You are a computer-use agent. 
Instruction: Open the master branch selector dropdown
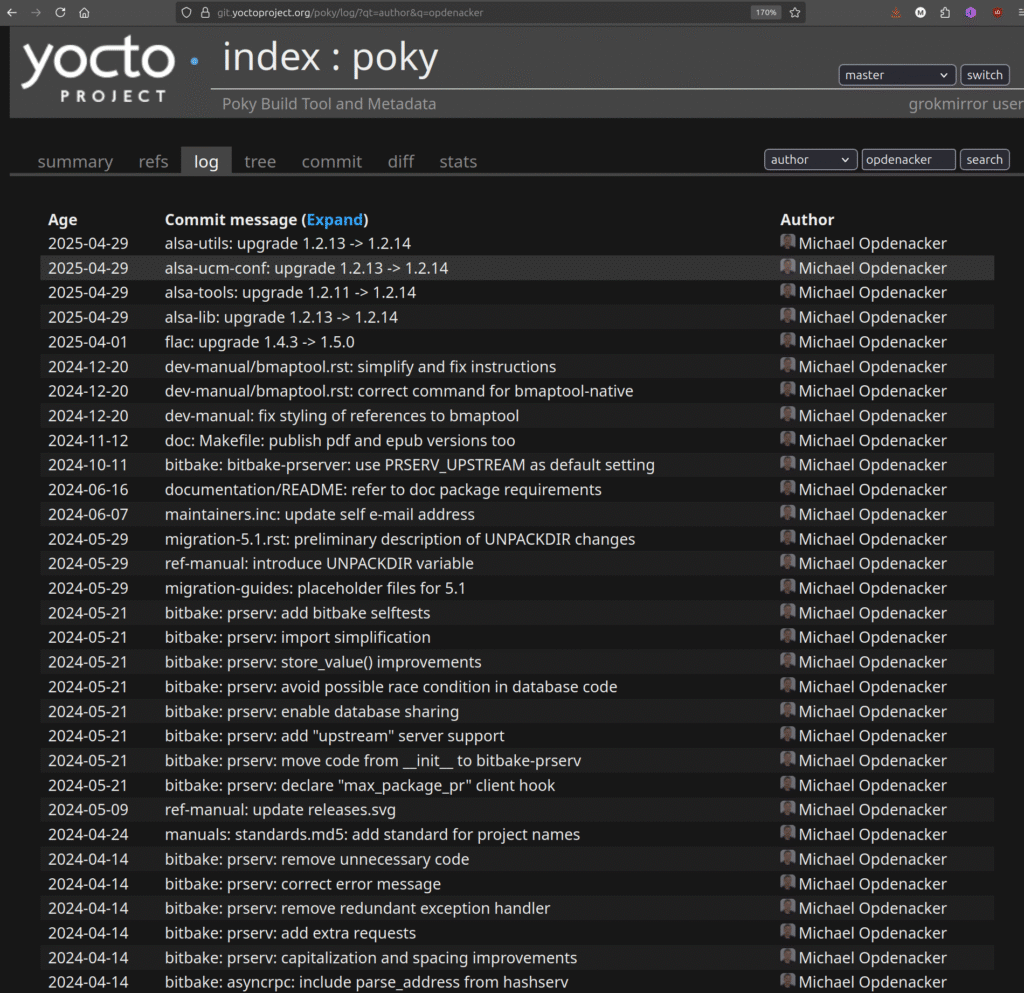point(896,74)
